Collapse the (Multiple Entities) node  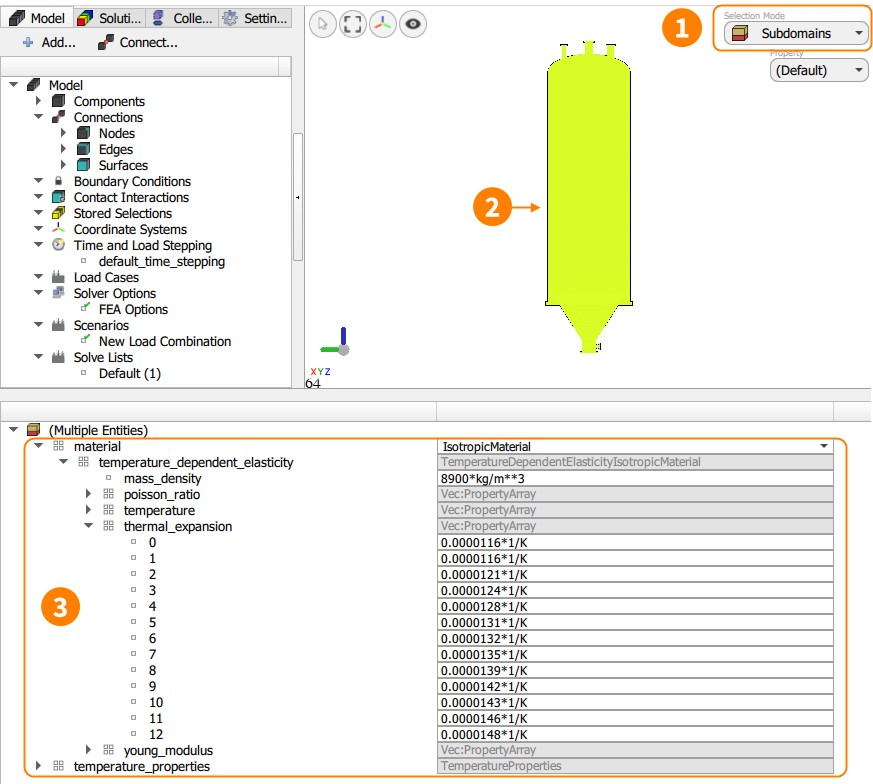click(x=13, y=430)
